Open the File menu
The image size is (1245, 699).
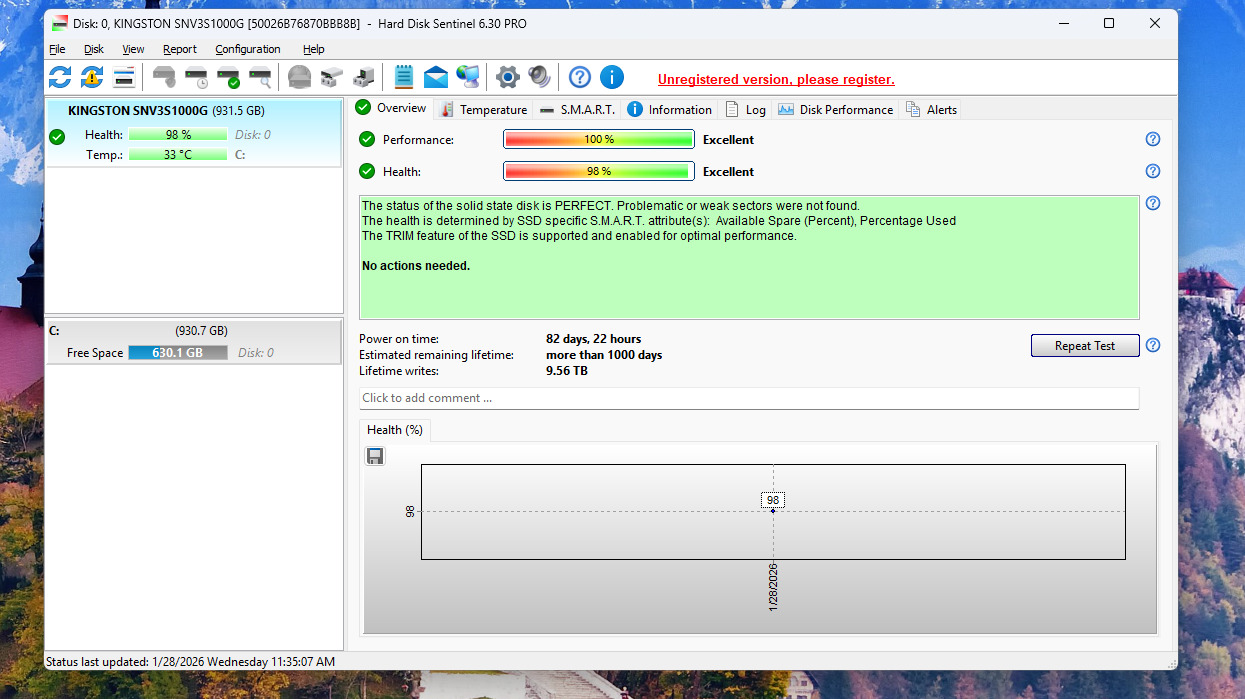click(x=57, y=49)
